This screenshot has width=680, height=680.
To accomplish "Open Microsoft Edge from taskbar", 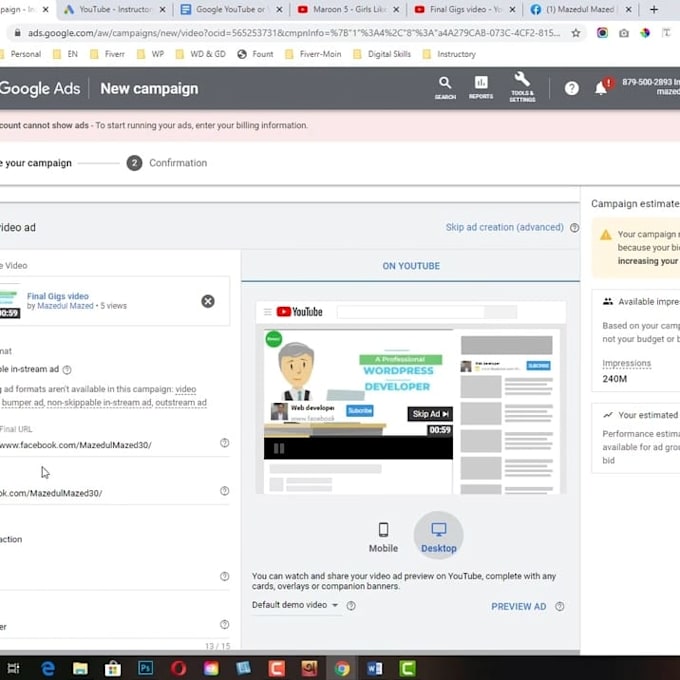I will point(48,668).
